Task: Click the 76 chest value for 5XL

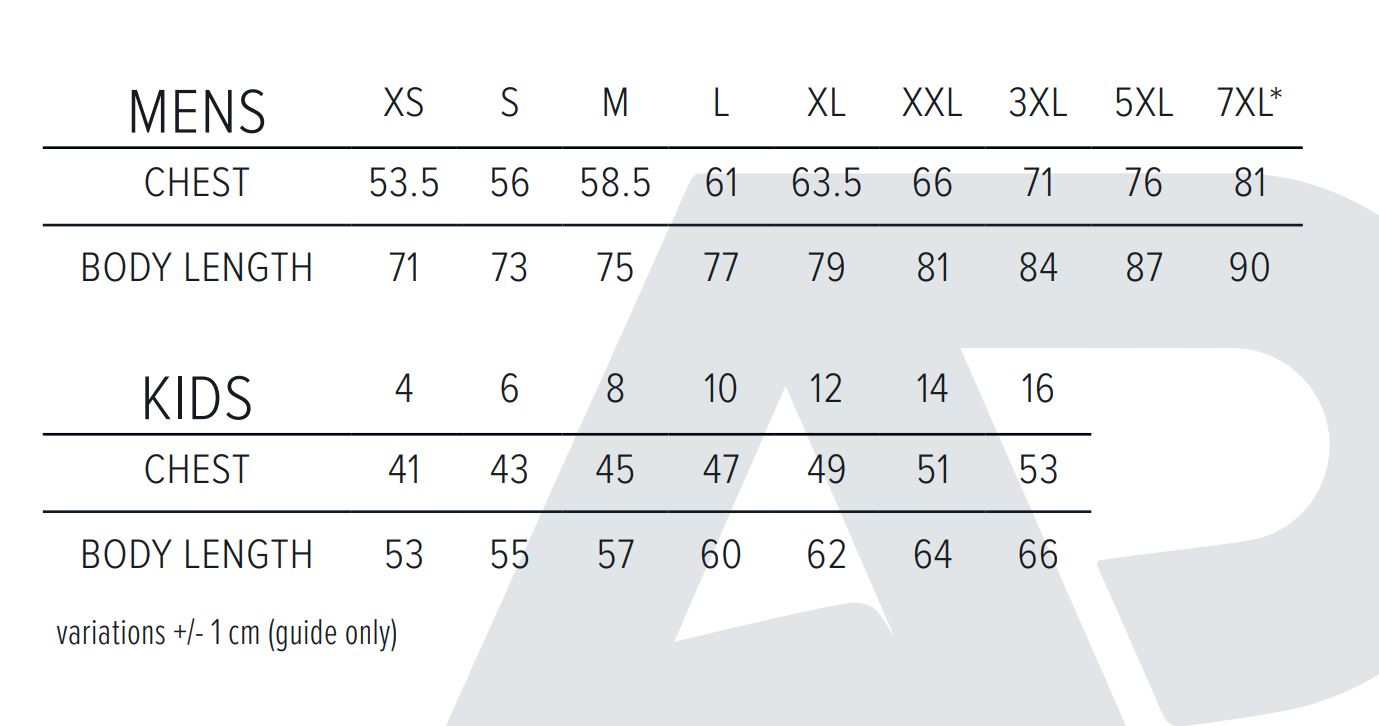Action: pos(1143,183)
